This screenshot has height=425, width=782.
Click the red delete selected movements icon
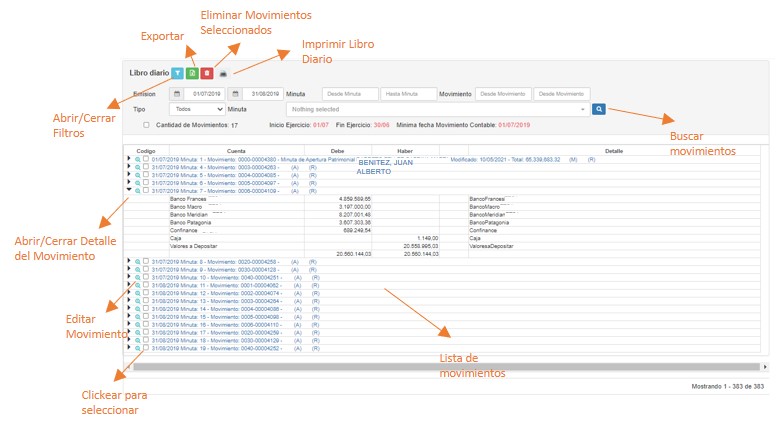point(207,73)
